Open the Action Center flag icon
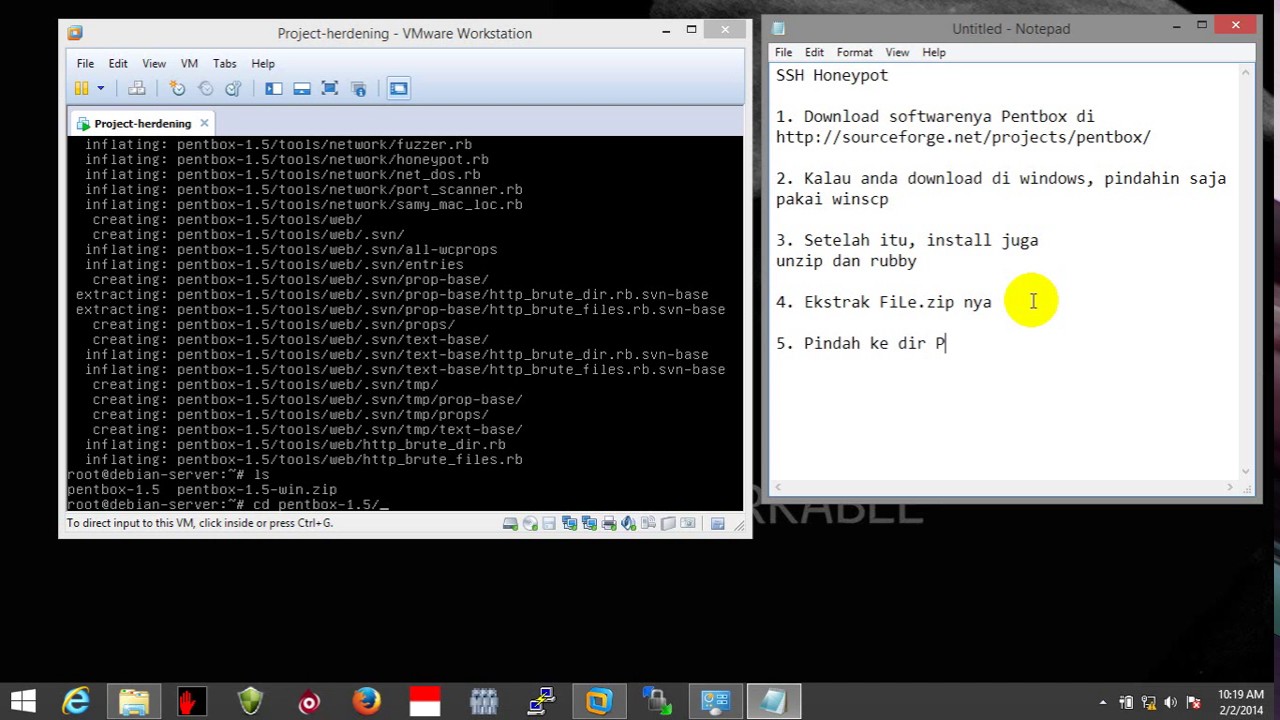This screenshot has width=1280, height=720. 1194,702
